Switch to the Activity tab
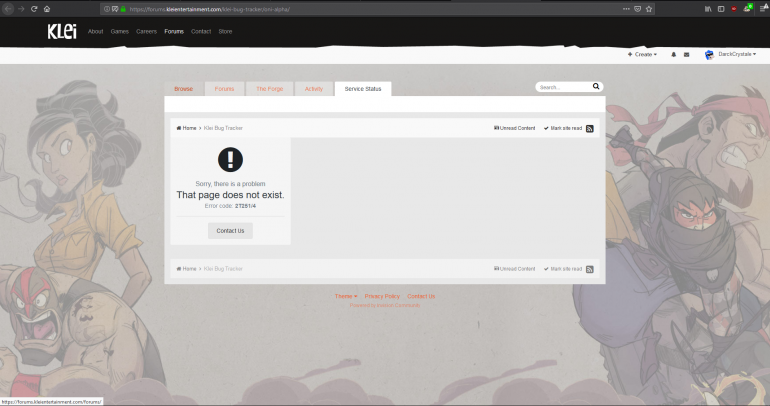 [314, 89]
